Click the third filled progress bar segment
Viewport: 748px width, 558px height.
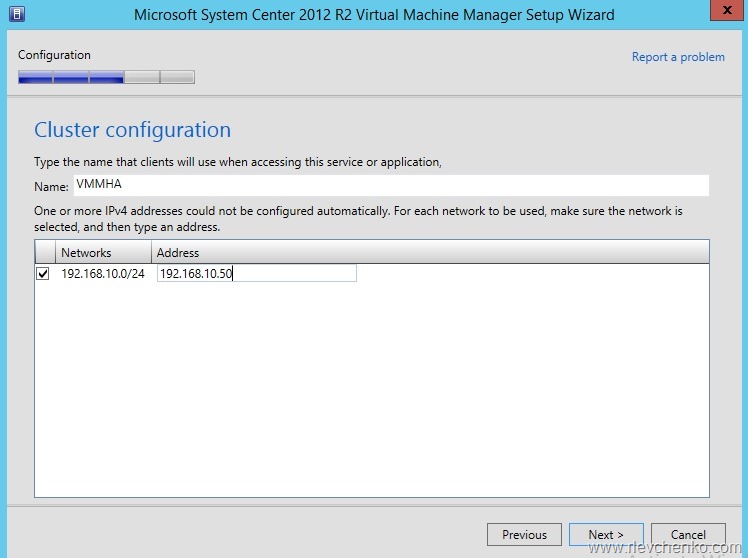tap(106, 77)
